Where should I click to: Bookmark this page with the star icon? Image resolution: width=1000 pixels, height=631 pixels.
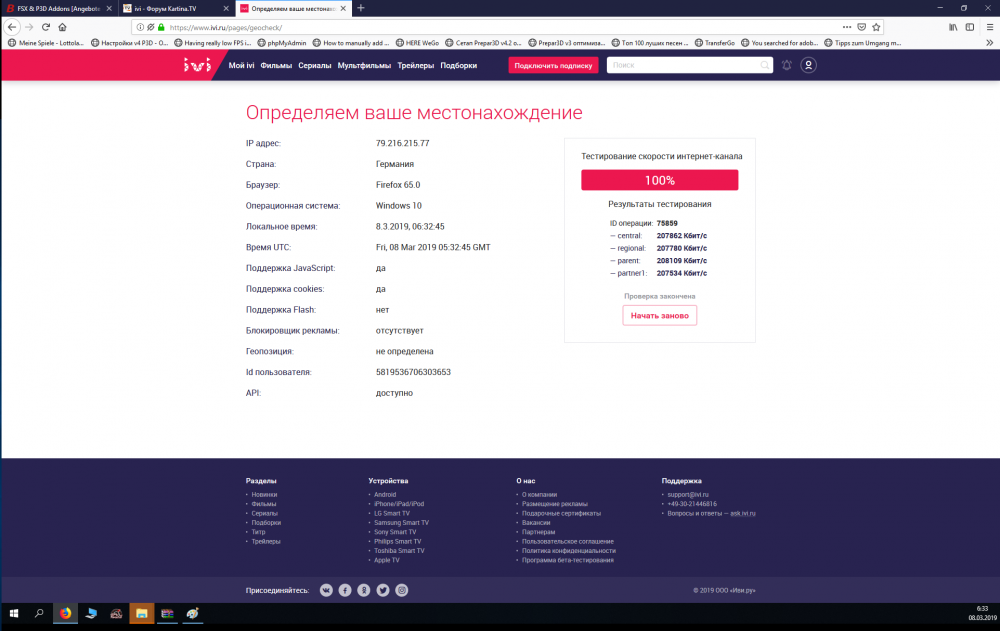point(876,27)
